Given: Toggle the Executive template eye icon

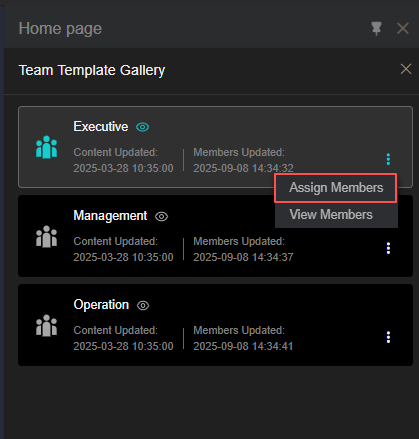Looking at the screenshot, I should (x=143, y=127).
